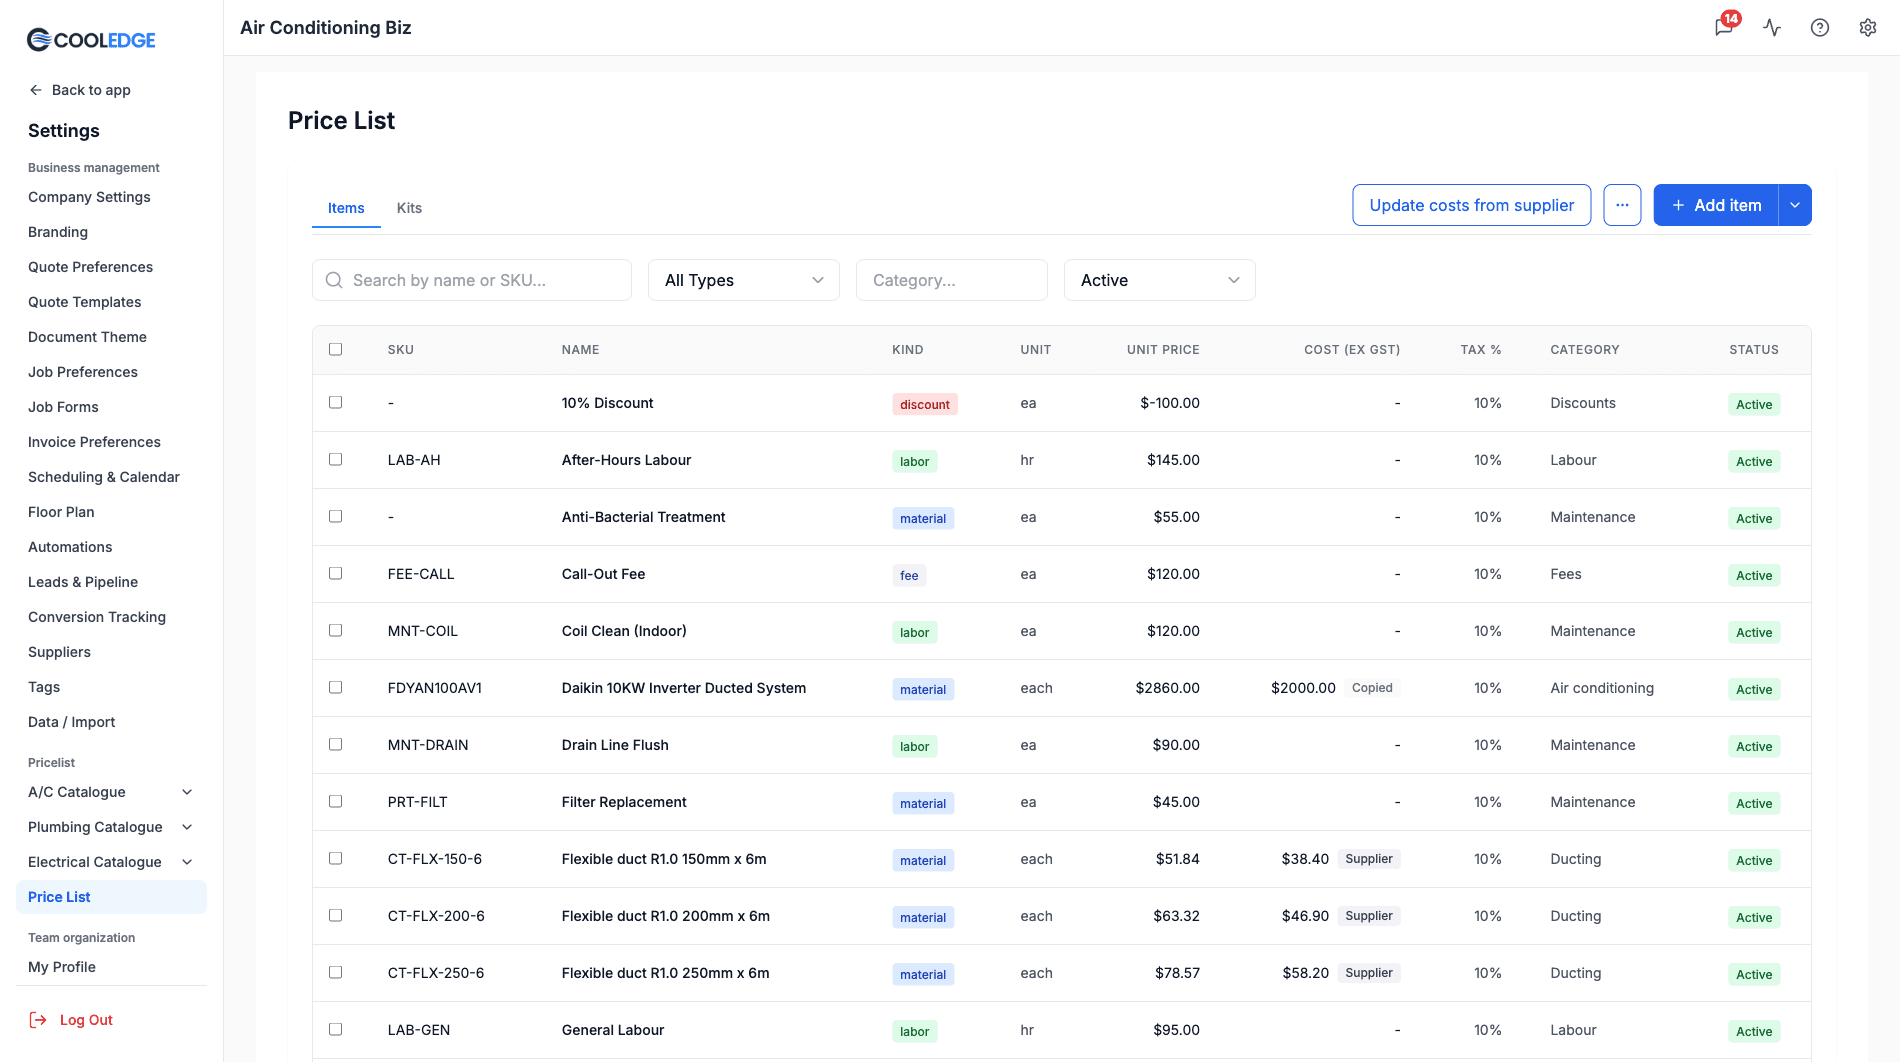Open the All Types dropdown
This screenshot has width=1900, height=1062.
[744, 280]
